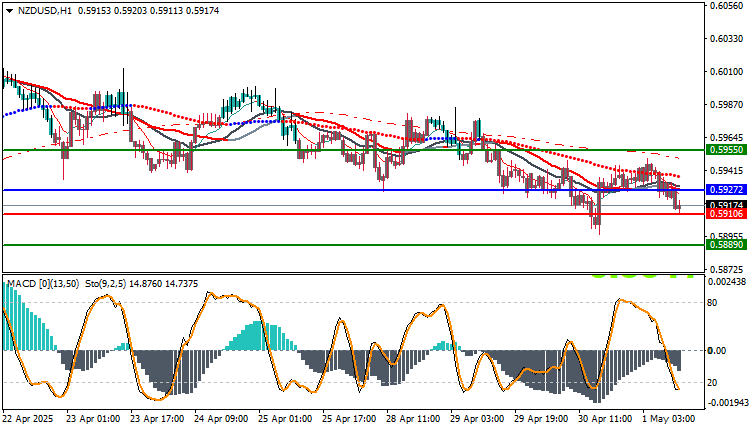Screen dimensions: 750x430
Task: Select the 1 May 03:00 time label
Action: (x=669, y=419)
